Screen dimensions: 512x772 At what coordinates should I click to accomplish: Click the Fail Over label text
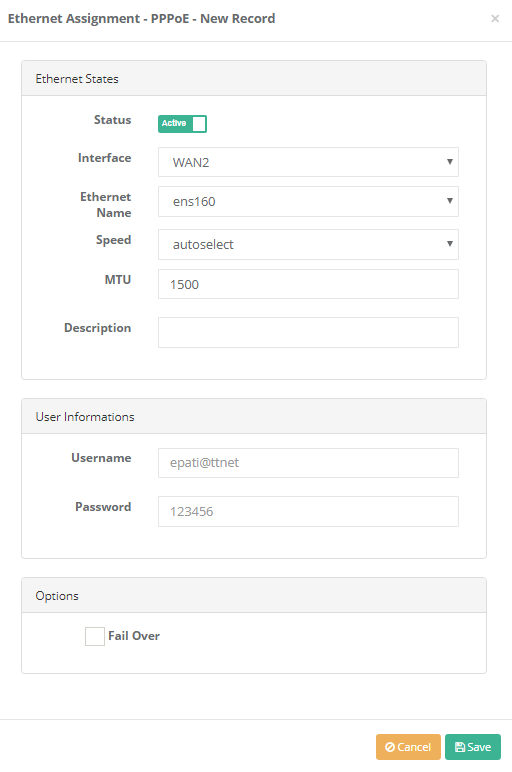click(134, 636)
